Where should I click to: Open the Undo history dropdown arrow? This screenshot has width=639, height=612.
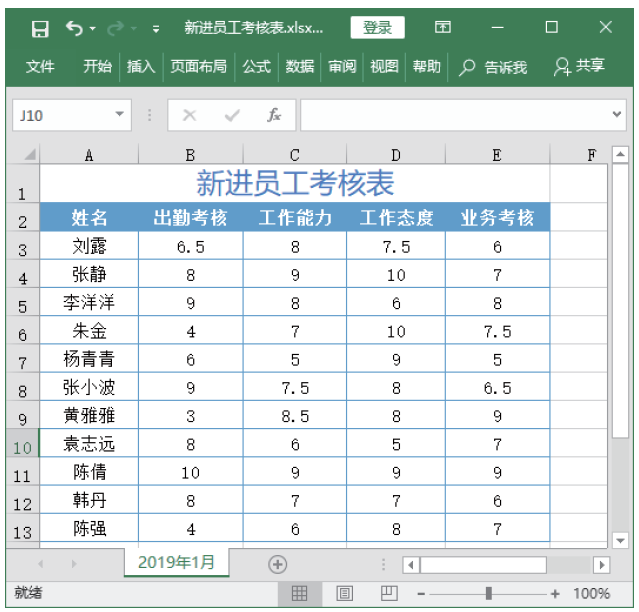(93, 29)
